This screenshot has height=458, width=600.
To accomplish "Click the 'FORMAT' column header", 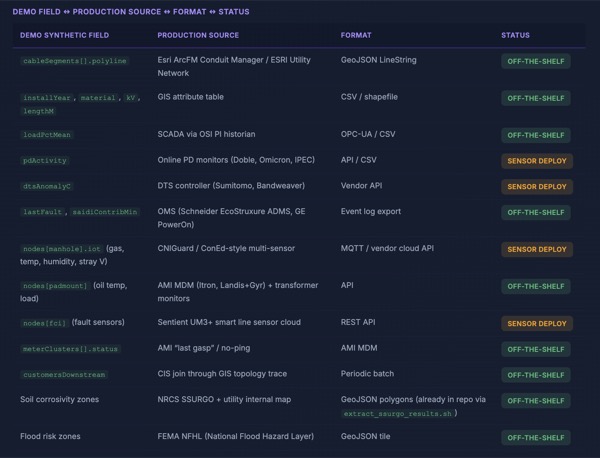I will coord(356,35).
